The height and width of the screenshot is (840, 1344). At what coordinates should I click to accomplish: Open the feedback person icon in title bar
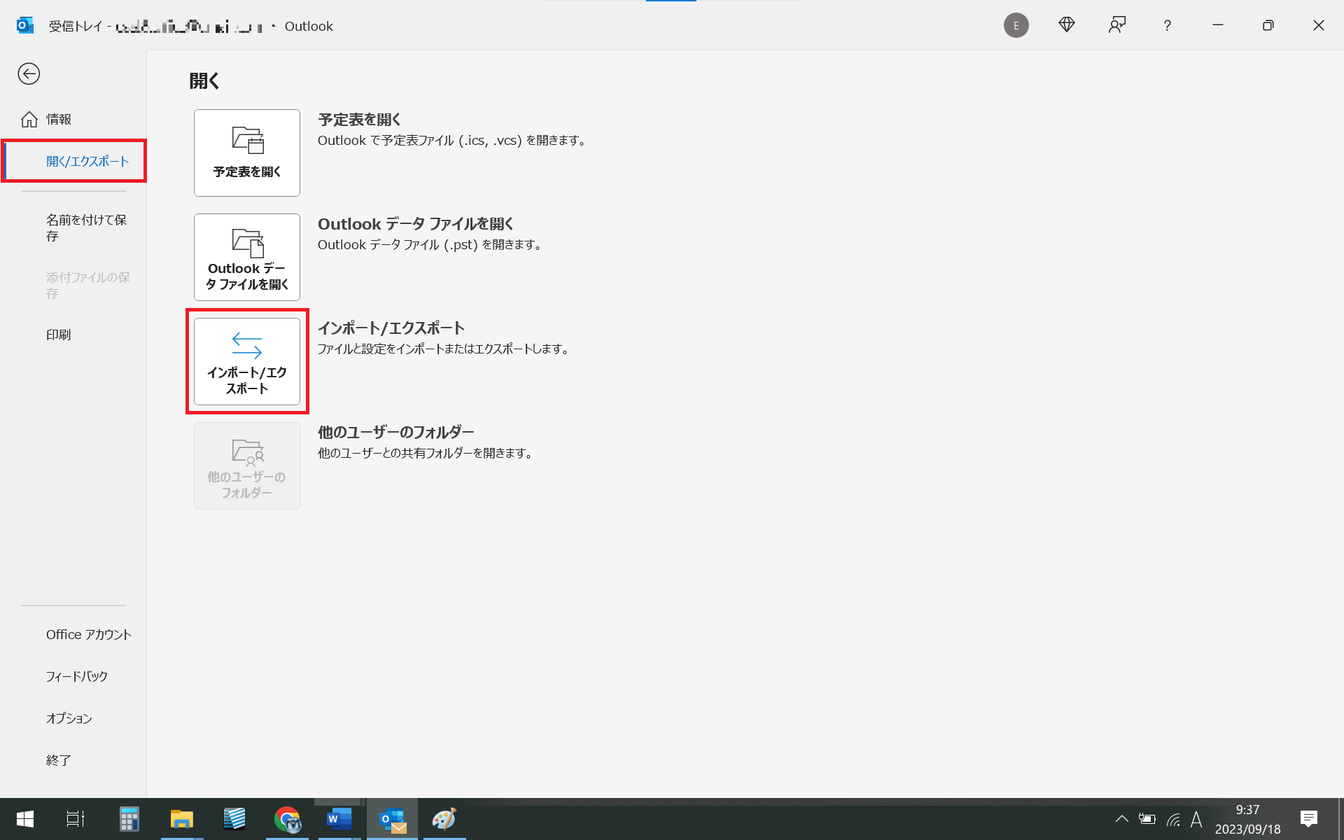coord(1117,26)
